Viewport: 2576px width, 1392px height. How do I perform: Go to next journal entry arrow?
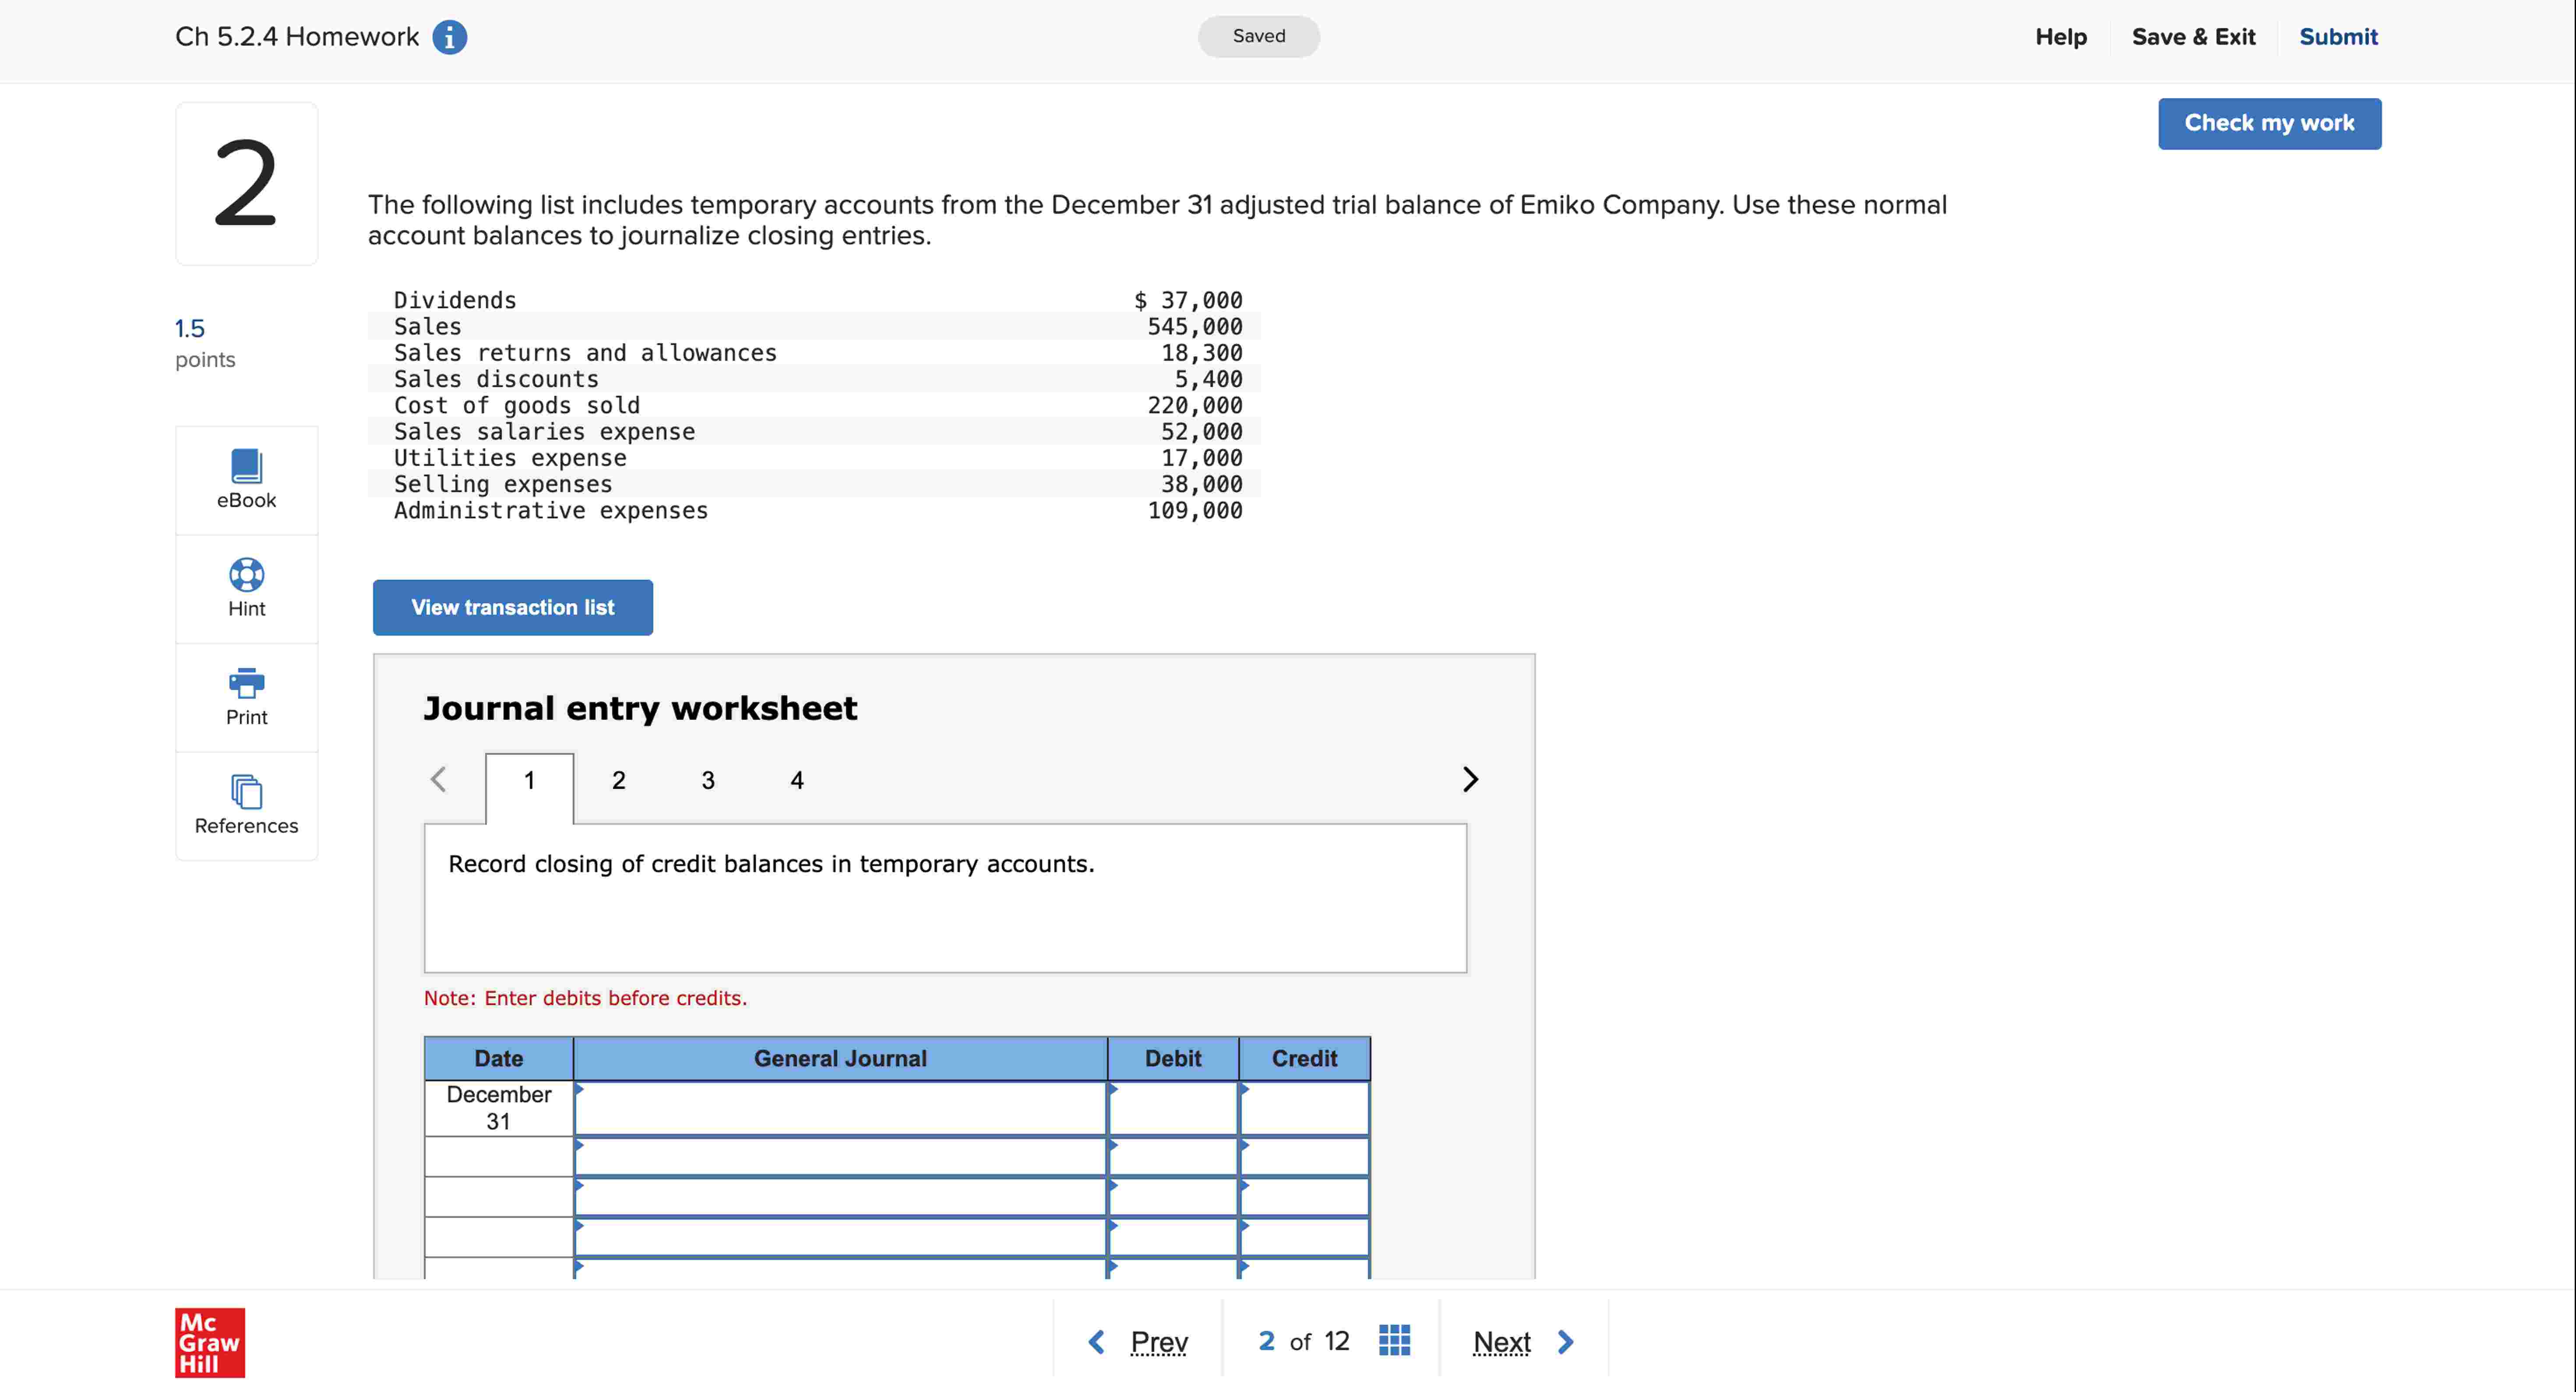pyautogui.click(x=1469, y=779)
